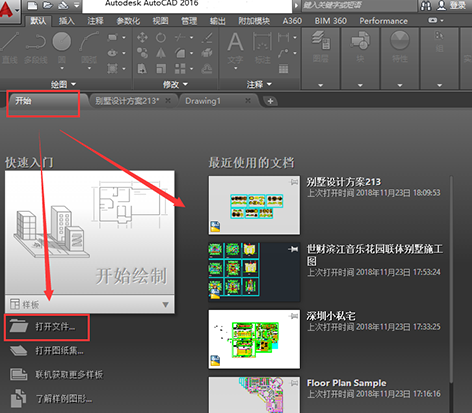
Task: Expand the 绘图 draw panel
Action: click(64, 85)
